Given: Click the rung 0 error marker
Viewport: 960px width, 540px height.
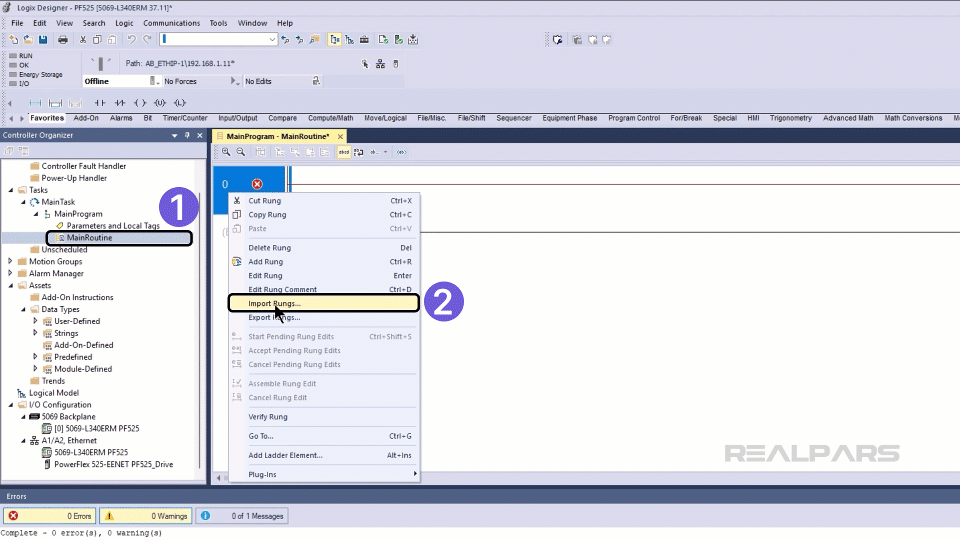Looking at the screenshot, I should click(257, 184).
